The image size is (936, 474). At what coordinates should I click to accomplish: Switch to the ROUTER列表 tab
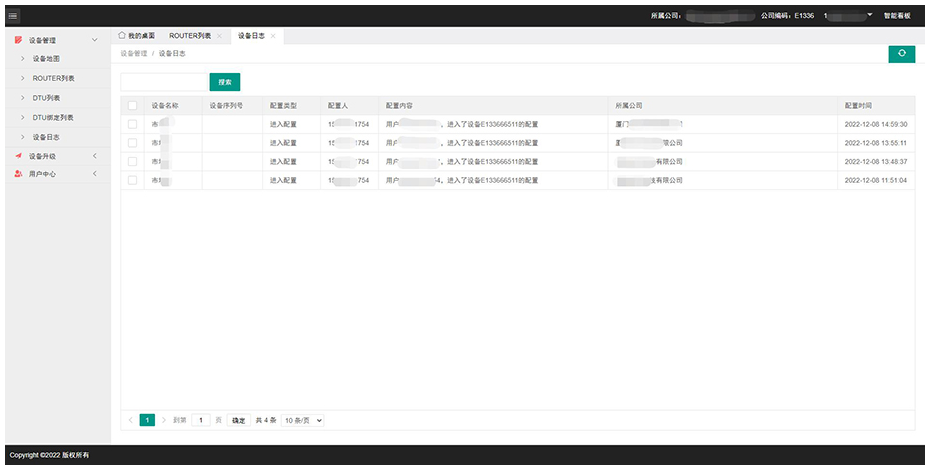pos(190,36)
